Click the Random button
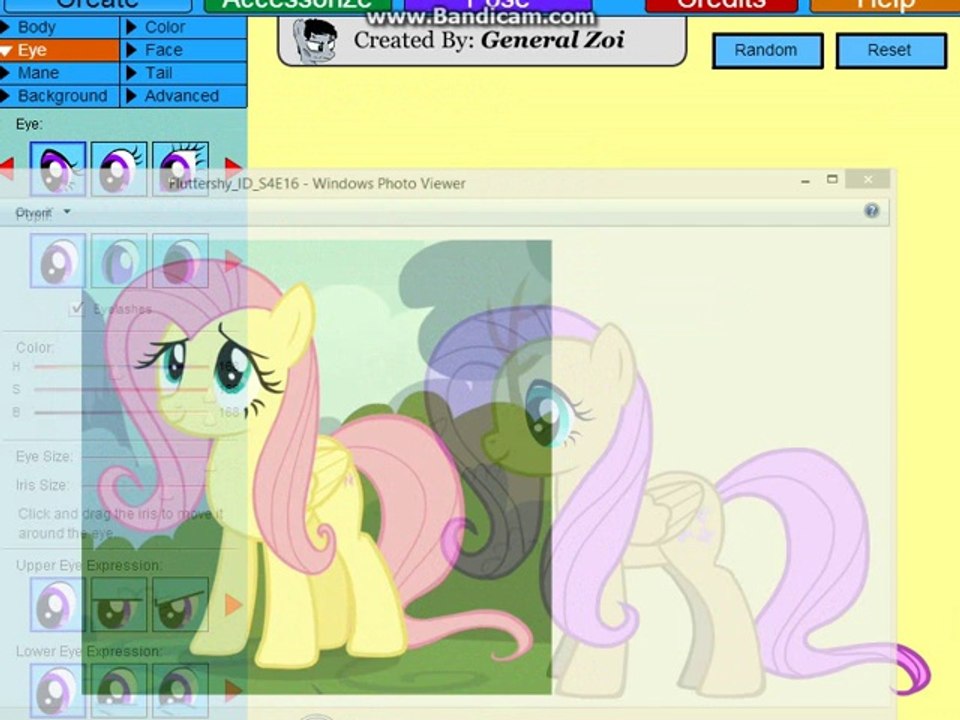960x720 pixels. 768,50
